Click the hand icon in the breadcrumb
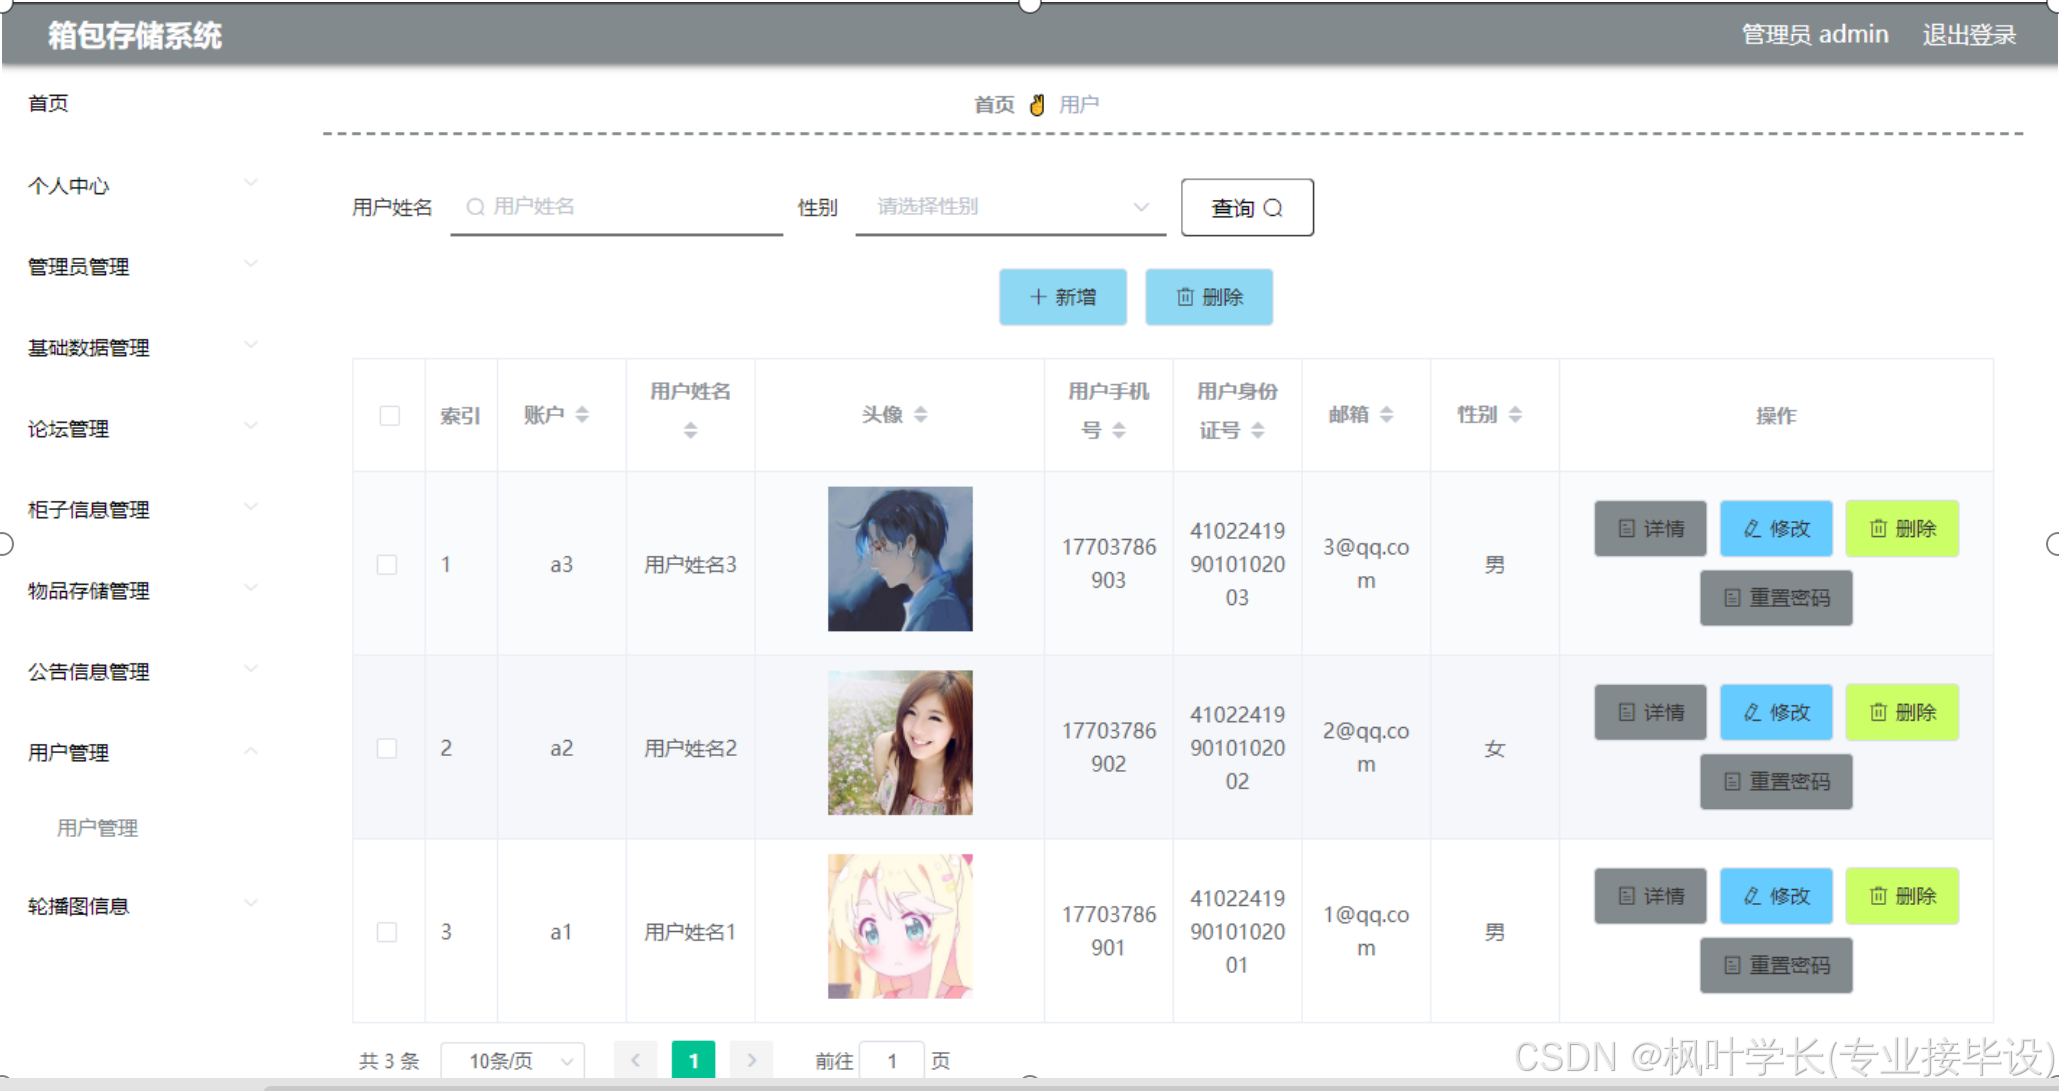 (x=1038, y=105)
